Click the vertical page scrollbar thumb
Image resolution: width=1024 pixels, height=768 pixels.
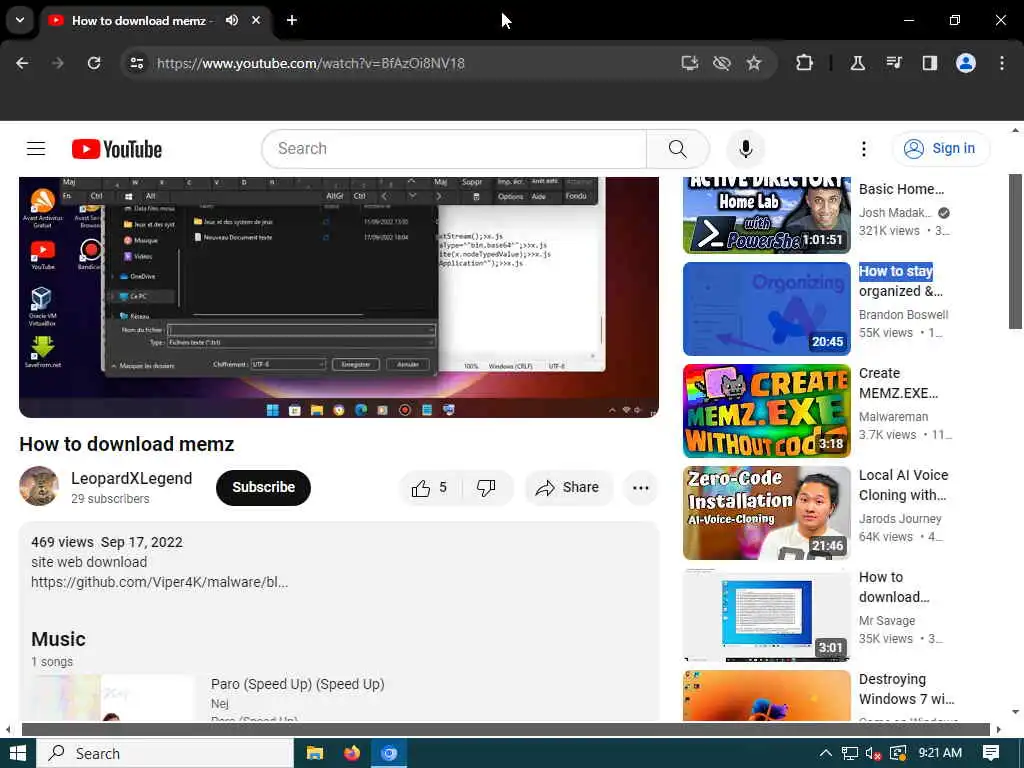pyautogui.click(x=1016, y=251)
